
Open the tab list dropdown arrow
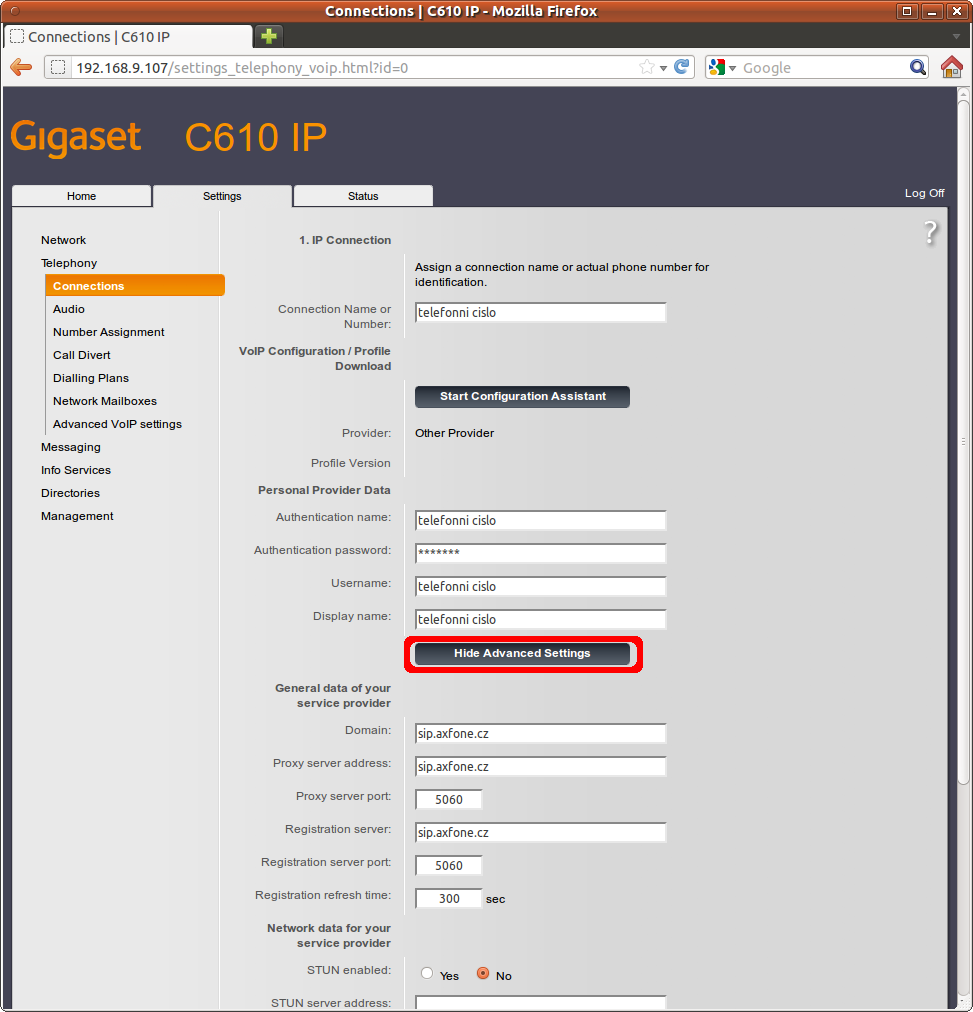pyautogui.click(x=956, y=37)
